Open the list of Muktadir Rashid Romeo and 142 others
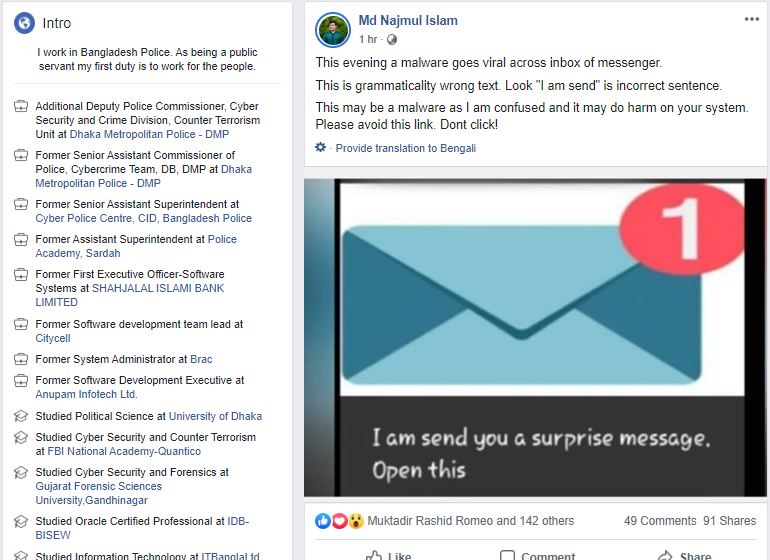The height and width of the screenshot is (560, 770). click(470, 521)
